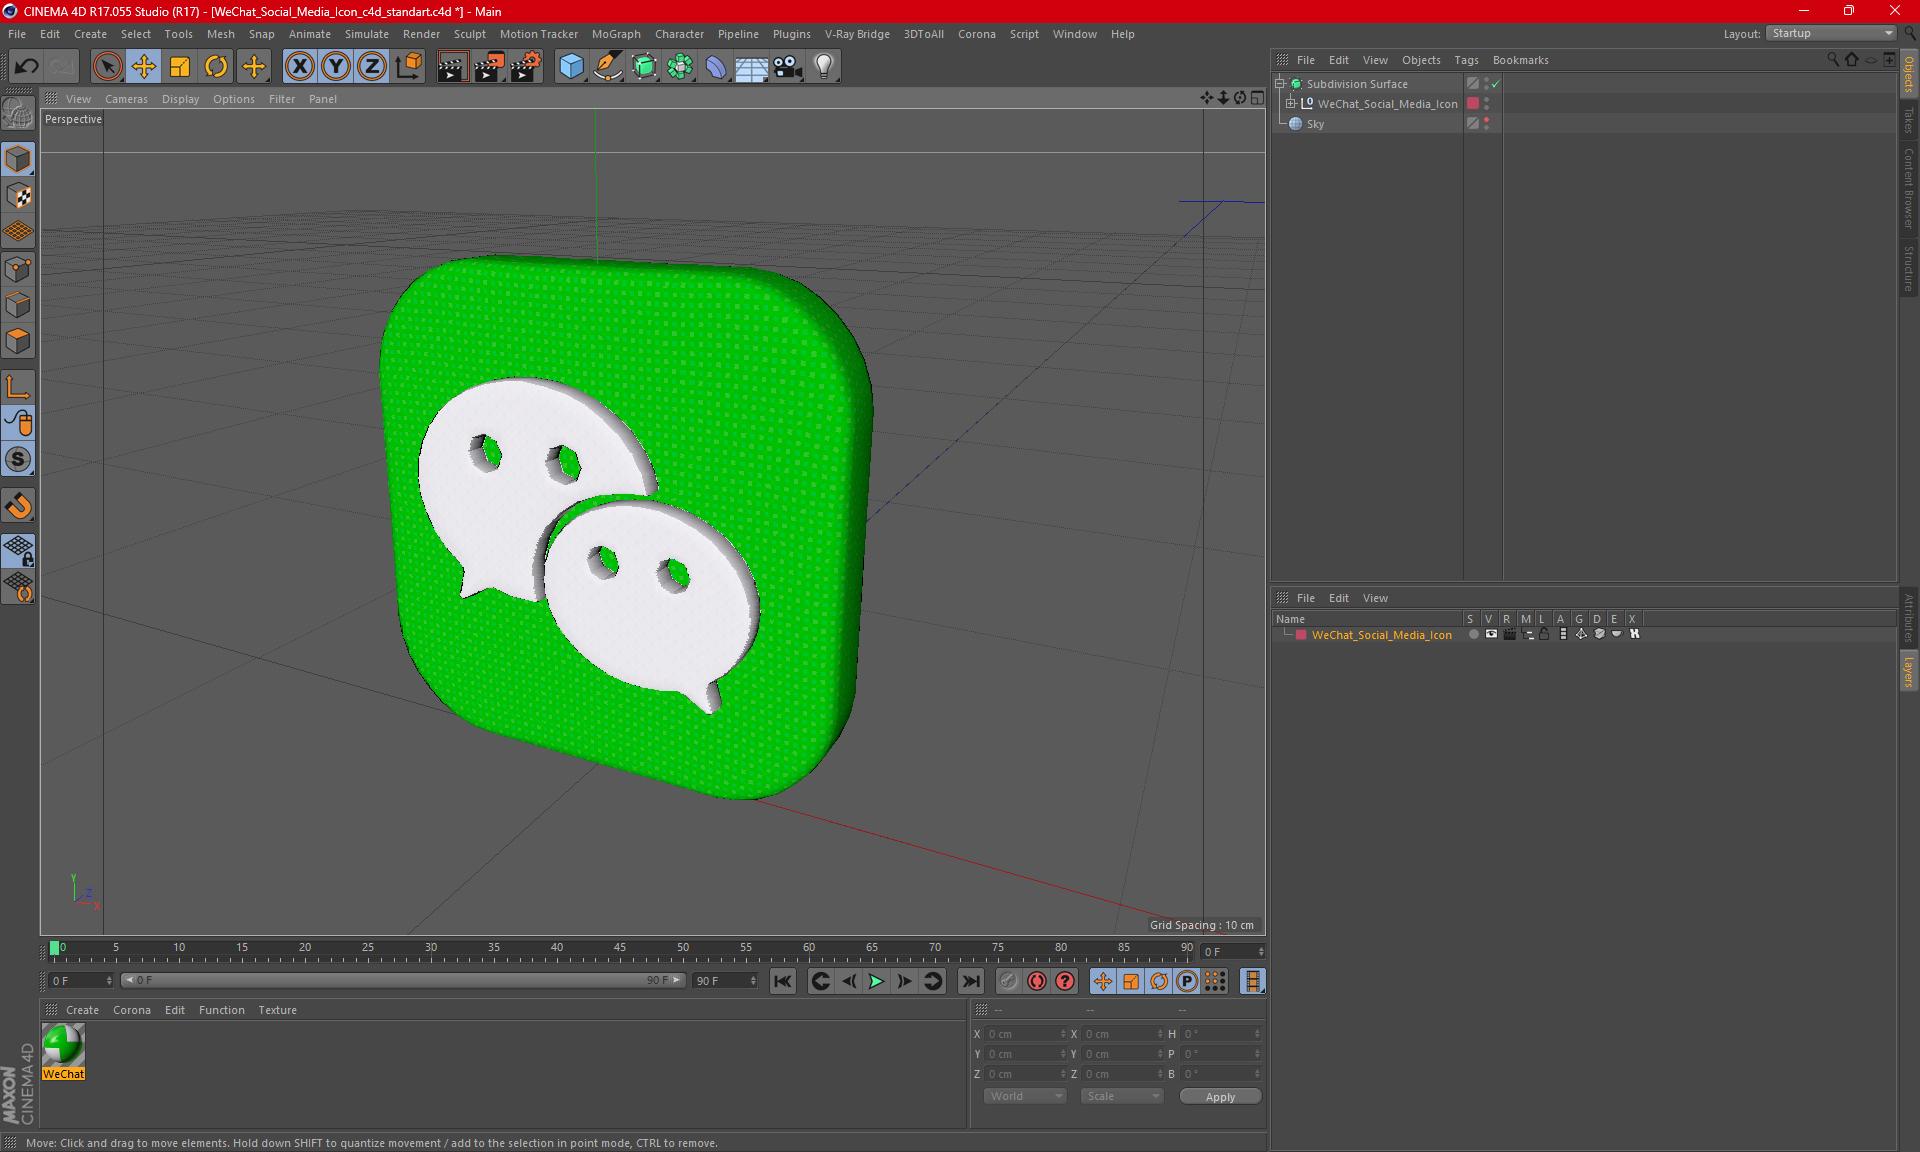Select the WeChat material thumbnail

point(63,1046)
